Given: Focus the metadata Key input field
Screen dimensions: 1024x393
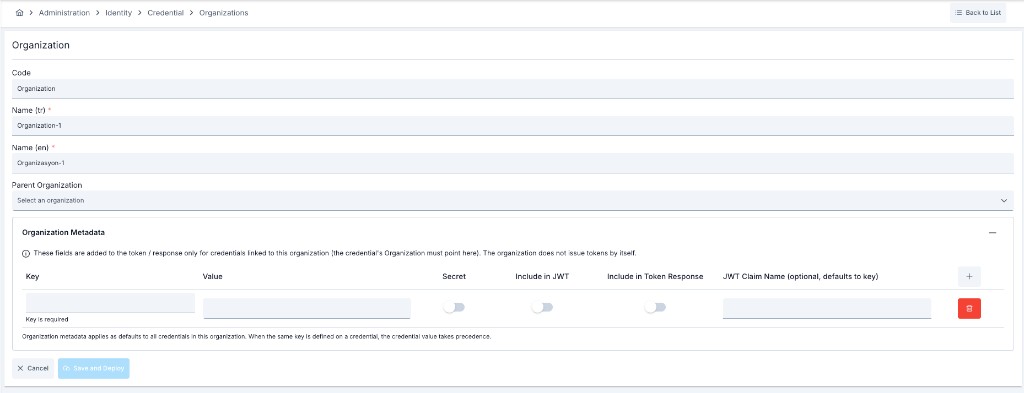Looking at the screenshot, I should 110,303.
